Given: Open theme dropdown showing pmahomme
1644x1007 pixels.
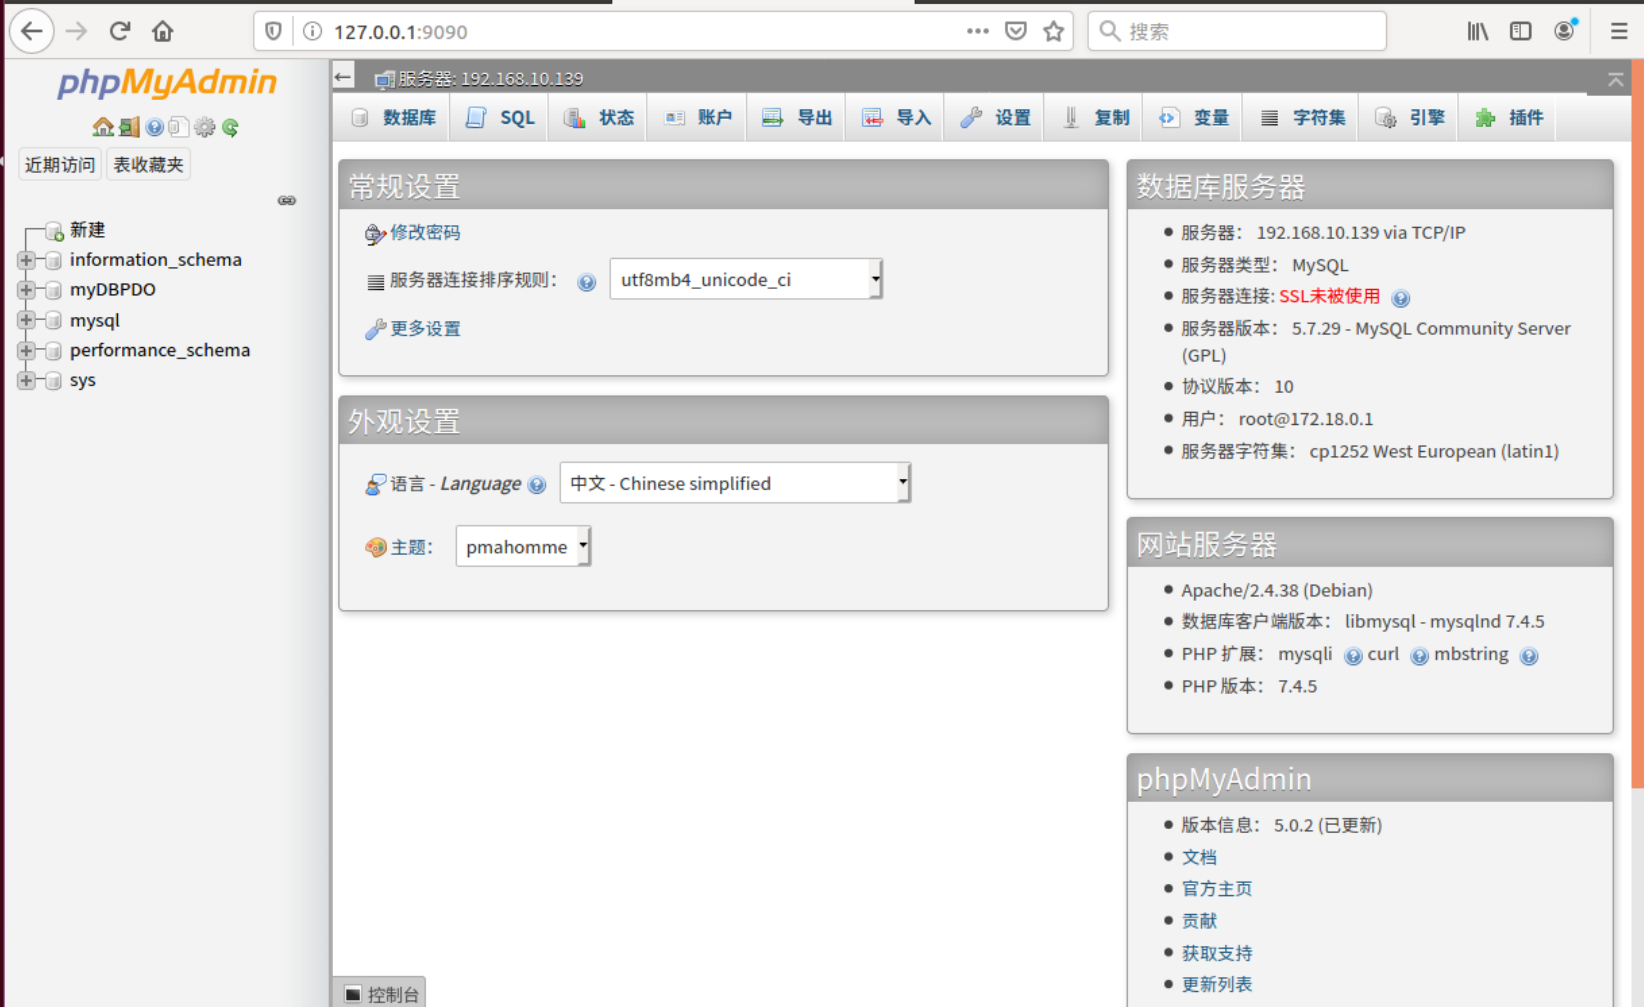Looking at the screenshot, I should coord(523,546).
